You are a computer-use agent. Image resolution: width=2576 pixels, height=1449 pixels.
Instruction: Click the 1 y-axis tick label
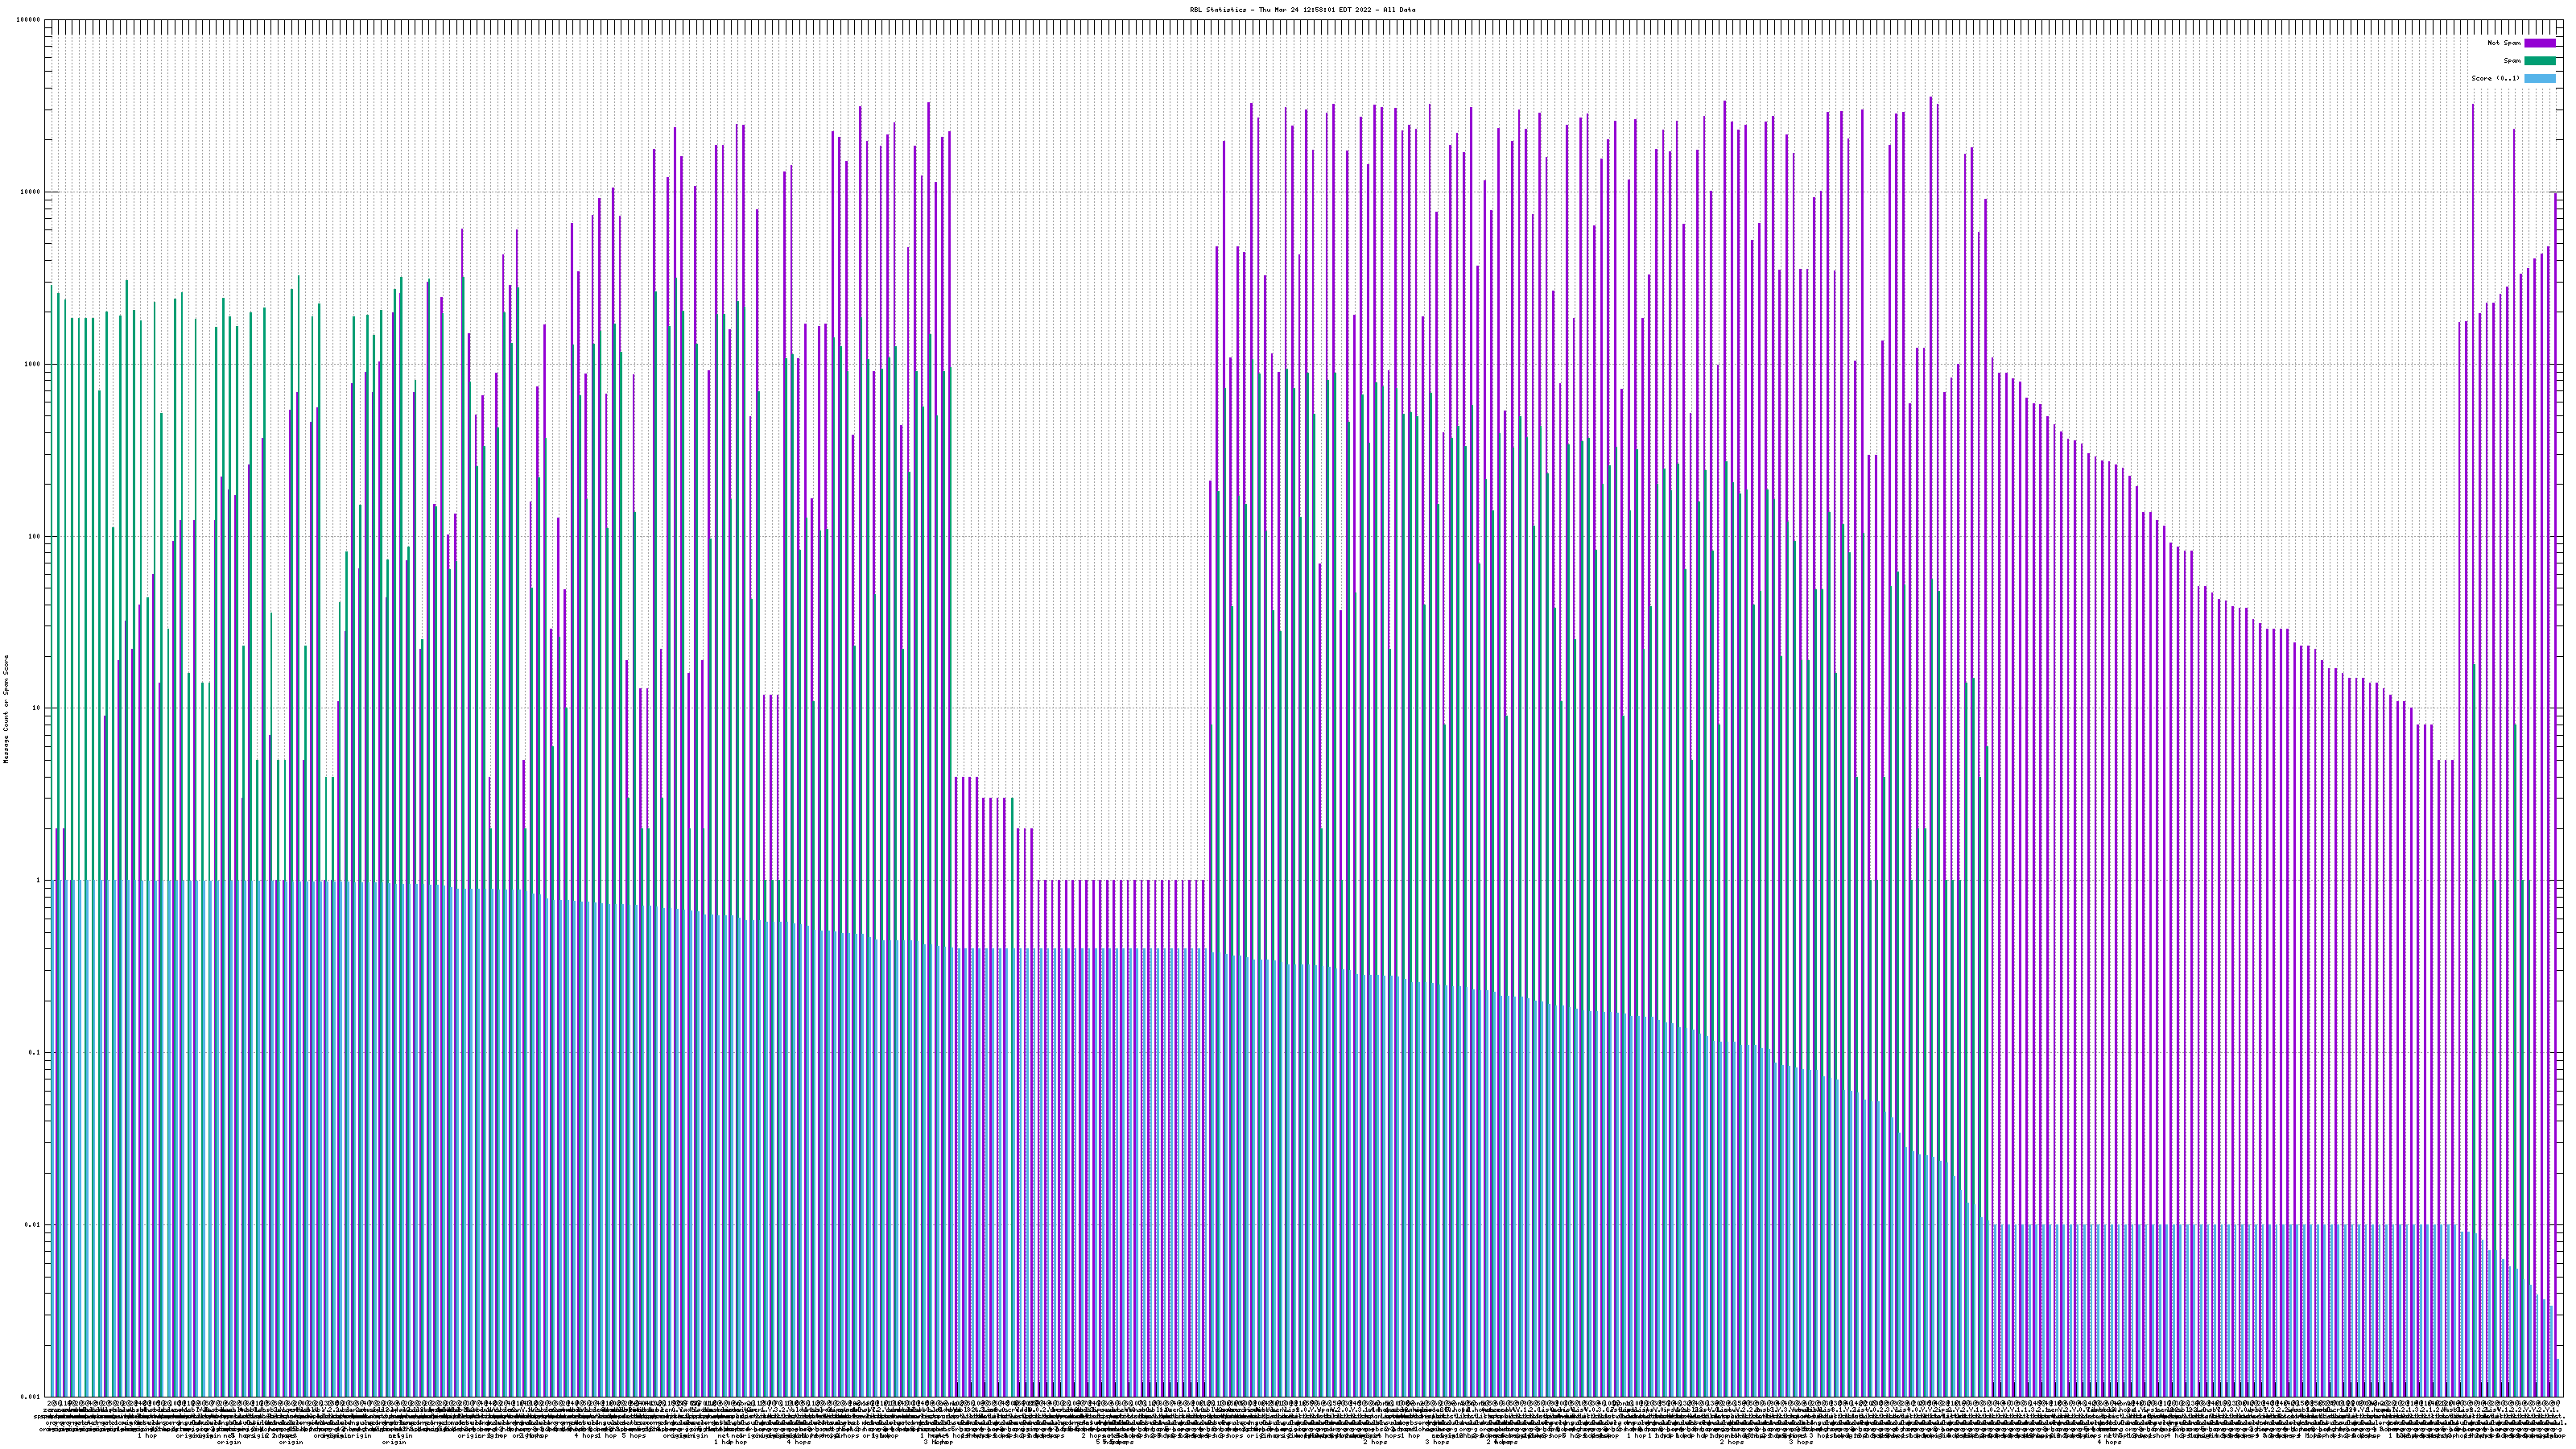[x=39, y=880]
